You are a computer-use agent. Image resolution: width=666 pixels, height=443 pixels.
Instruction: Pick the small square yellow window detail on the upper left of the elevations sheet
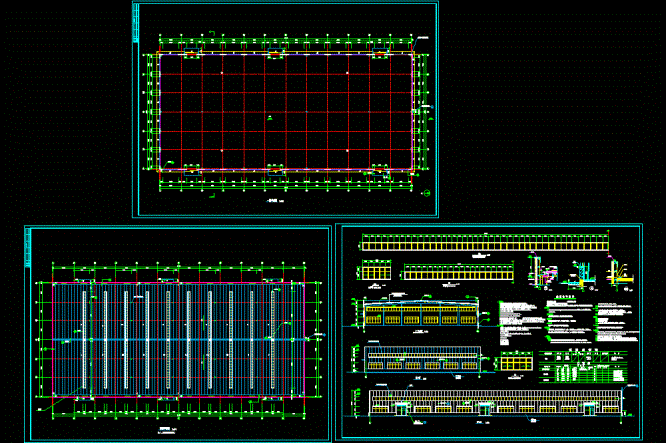click(376, 271)
